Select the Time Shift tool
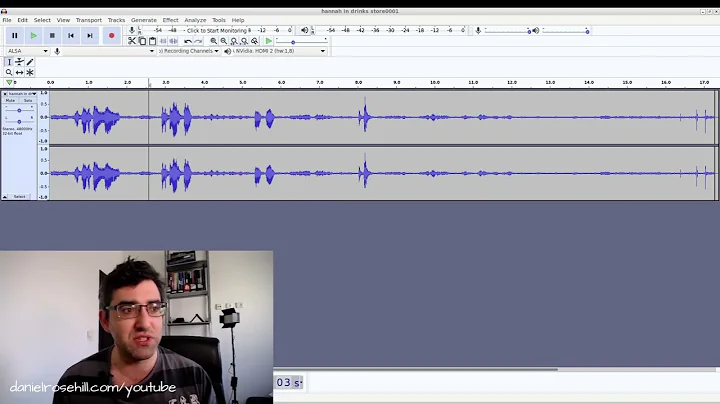 (19, 73)
